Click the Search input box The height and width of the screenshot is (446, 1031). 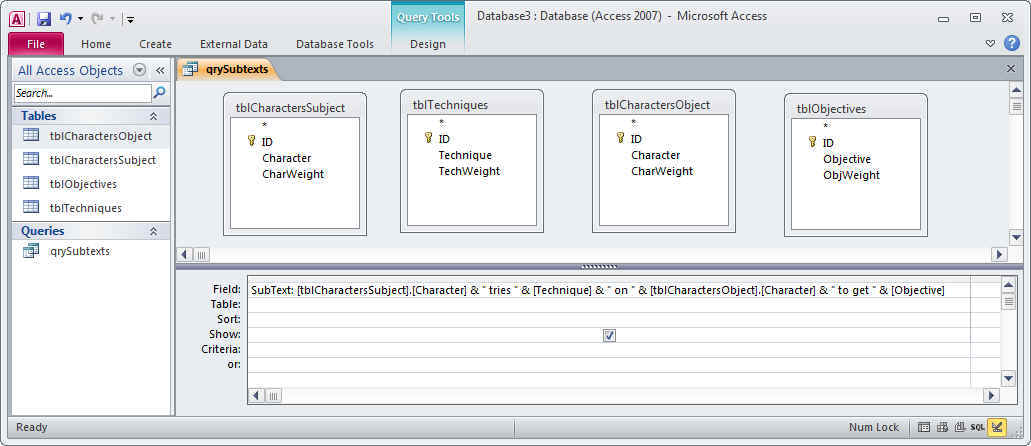click(x=82, y=92)
